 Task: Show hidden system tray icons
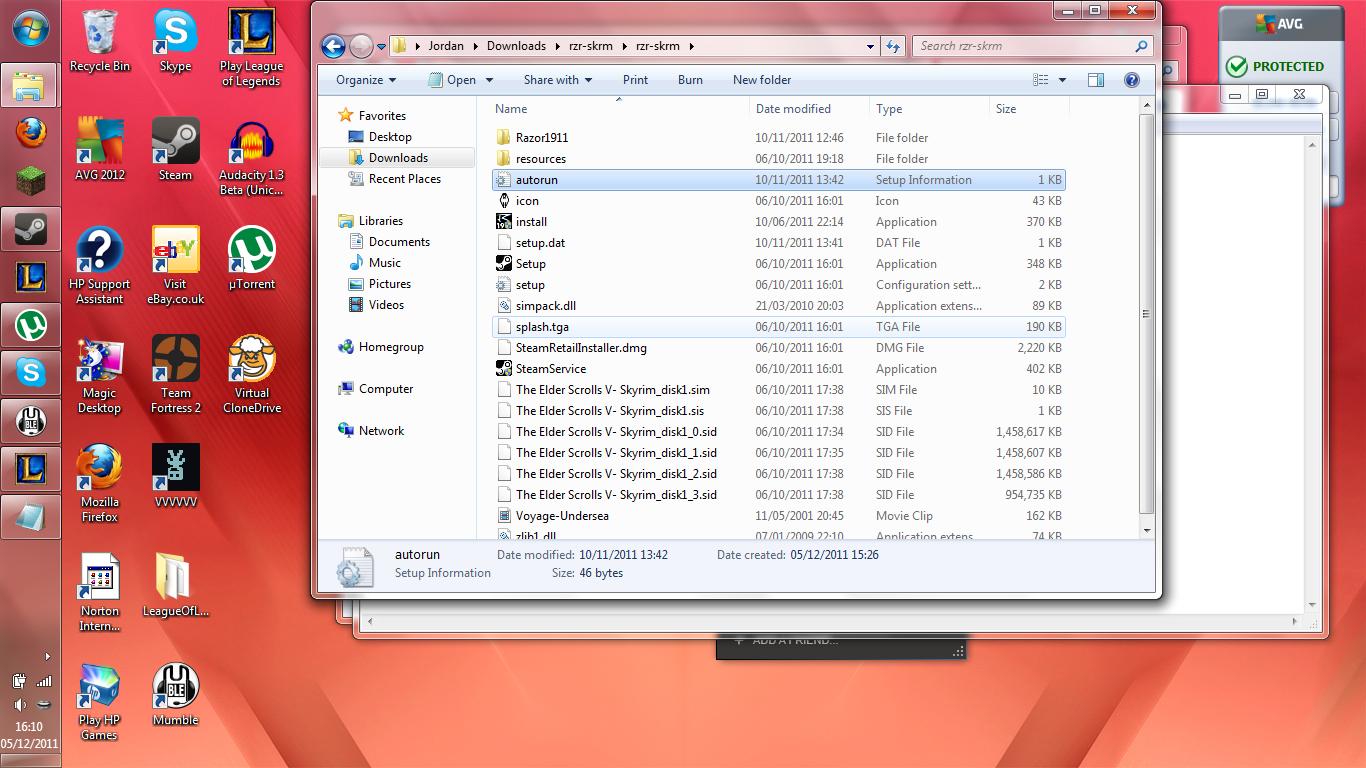click(47, 656)
